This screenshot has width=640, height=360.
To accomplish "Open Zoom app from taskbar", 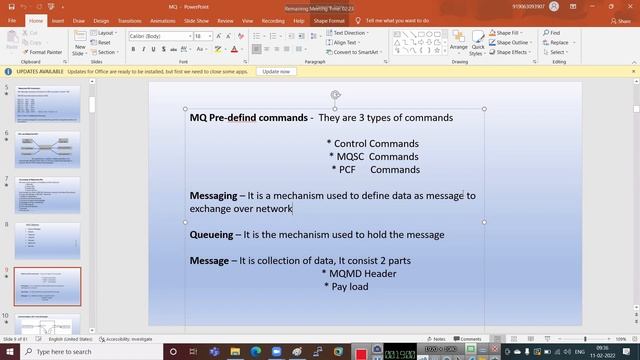I will coord(276,351).
